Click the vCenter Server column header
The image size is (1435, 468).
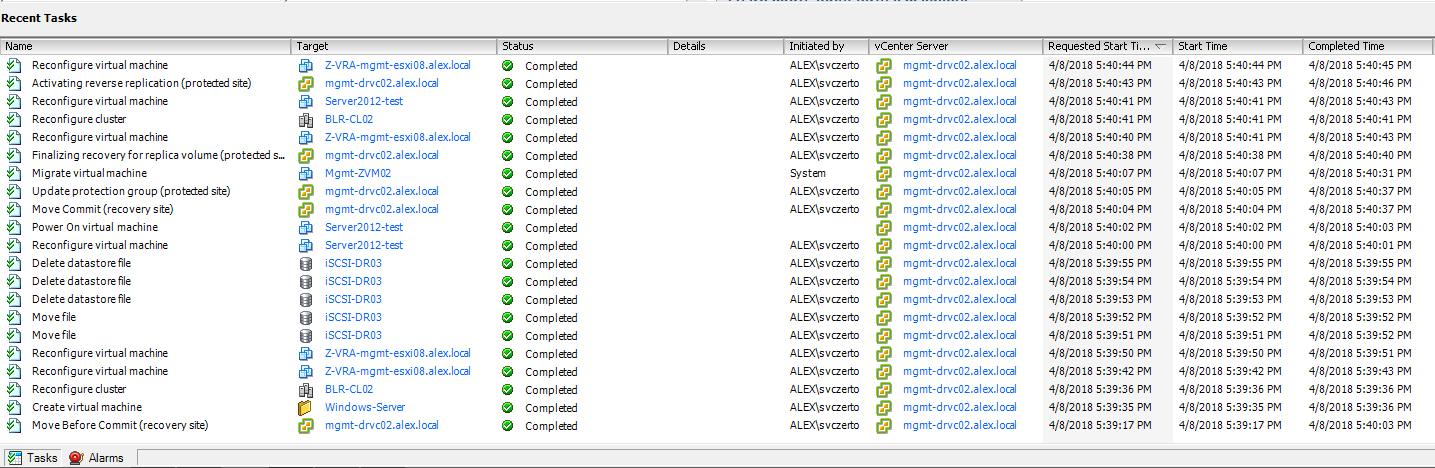(954, 46)
